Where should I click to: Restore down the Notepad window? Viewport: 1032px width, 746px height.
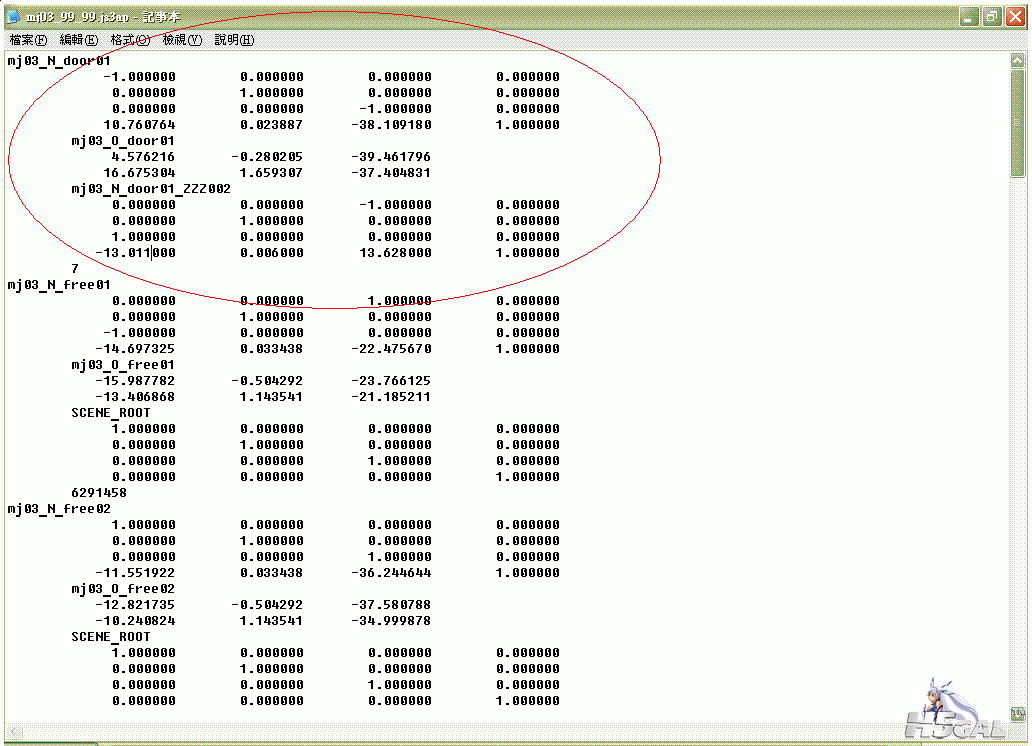[x=992, y=16]
